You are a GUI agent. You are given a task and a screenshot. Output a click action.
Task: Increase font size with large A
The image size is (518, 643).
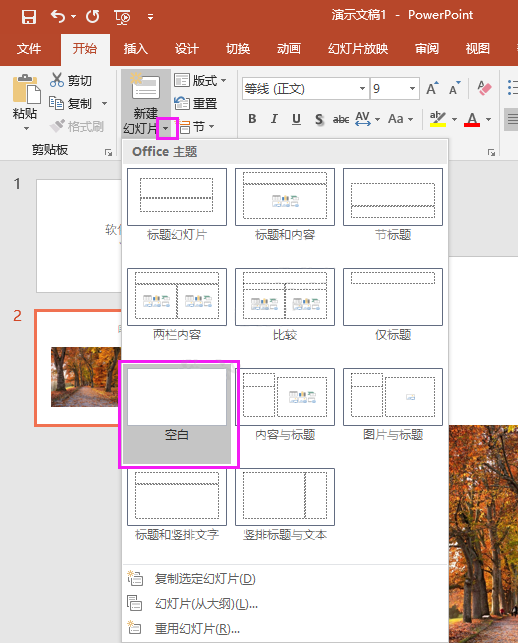coord(432,89)
